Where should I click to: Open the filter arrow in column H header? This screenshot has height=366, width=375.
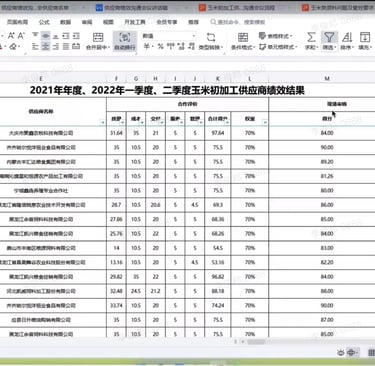click(x=162, y=122)
